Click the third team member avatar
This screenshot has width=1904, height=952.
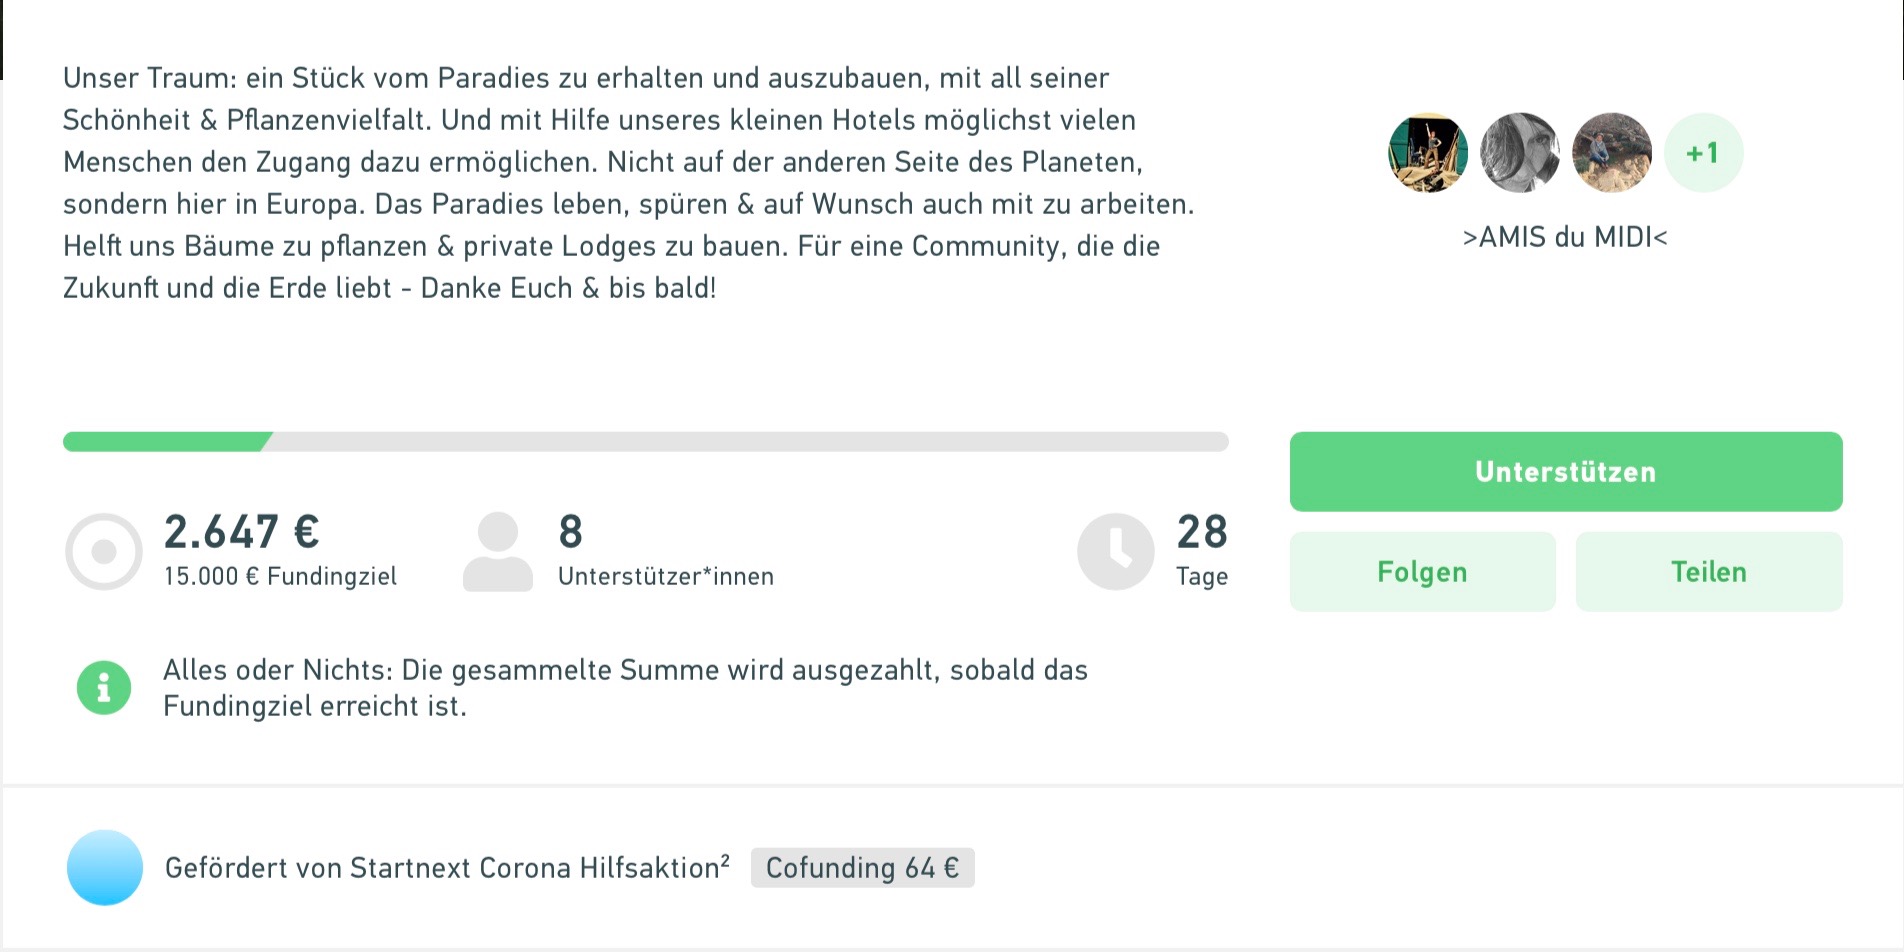[1612, 153]
